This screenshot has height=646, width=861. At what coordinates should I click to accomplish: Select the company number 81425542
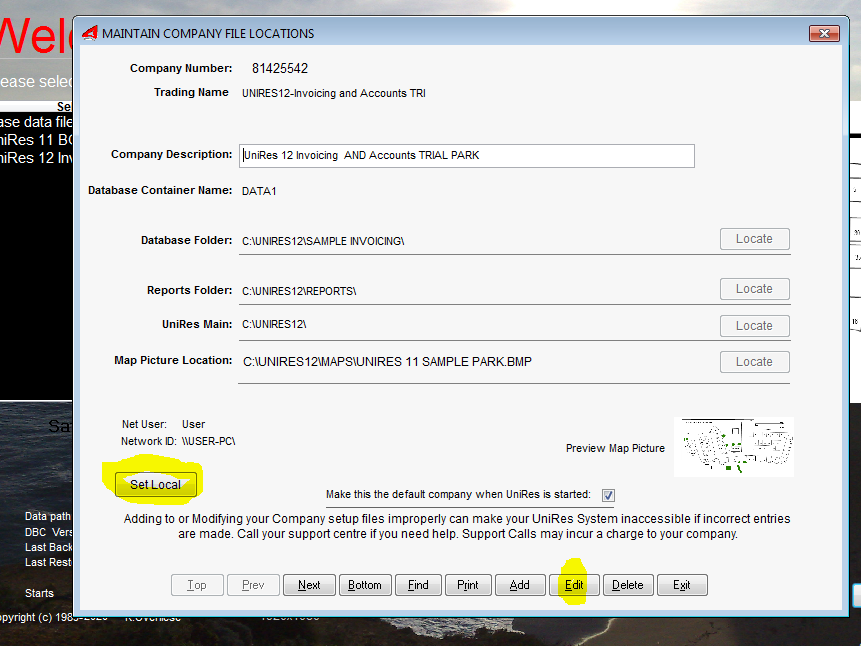[x=280, y=69]
